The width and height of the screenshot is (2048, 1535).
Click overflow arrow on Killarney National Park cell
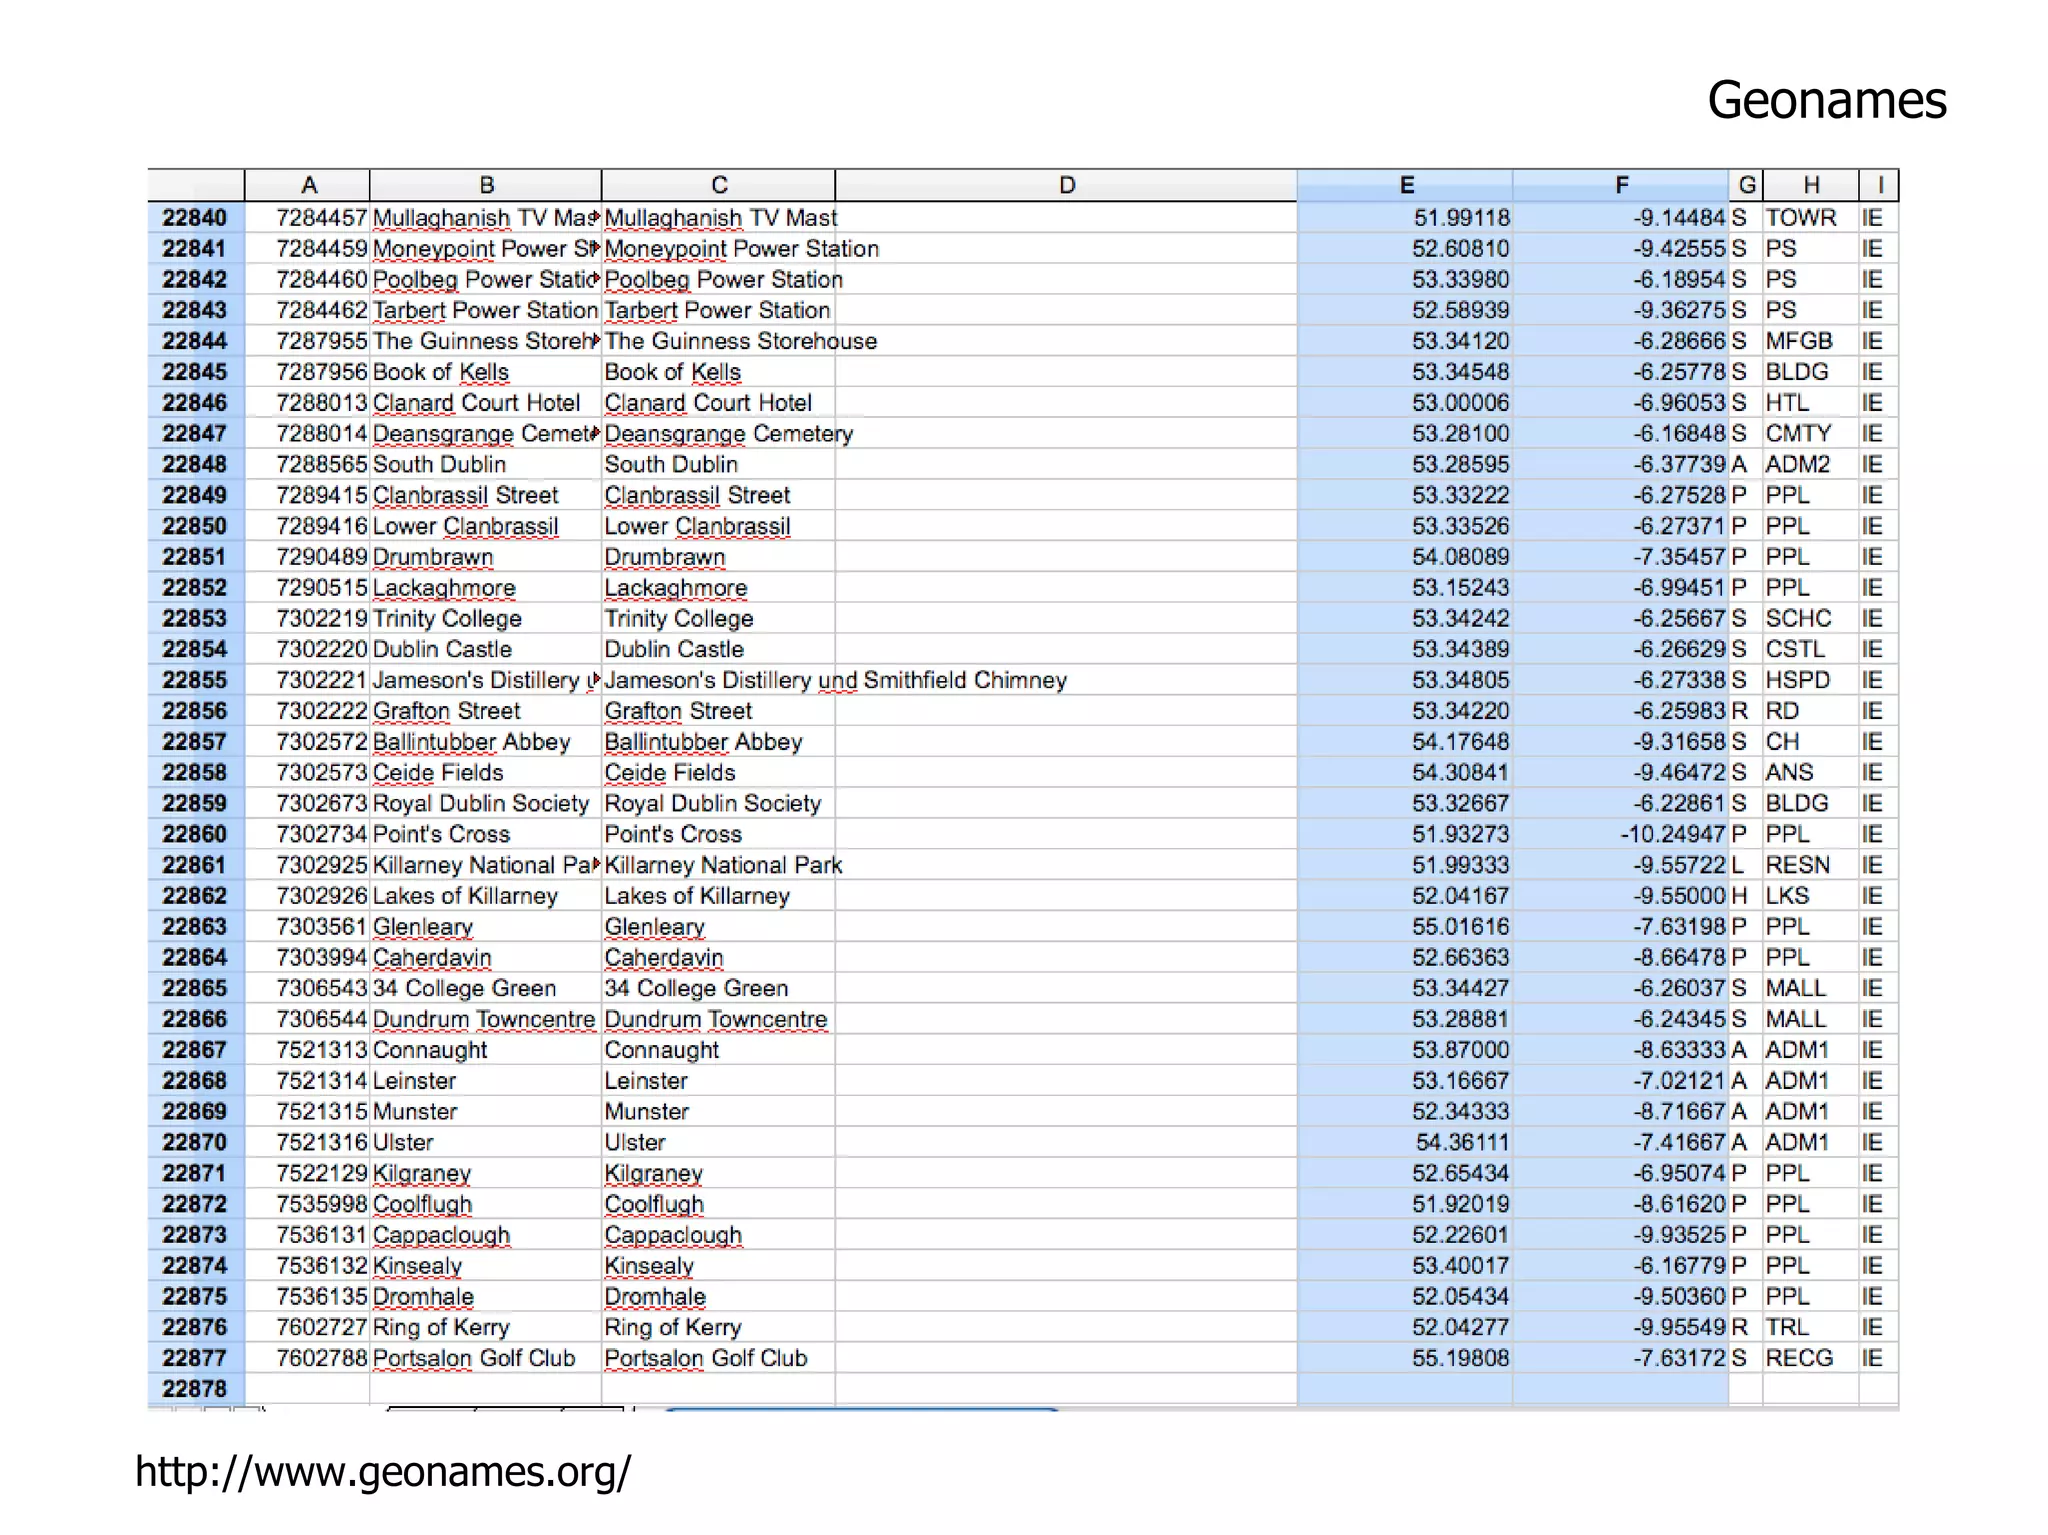click(597, 864)
